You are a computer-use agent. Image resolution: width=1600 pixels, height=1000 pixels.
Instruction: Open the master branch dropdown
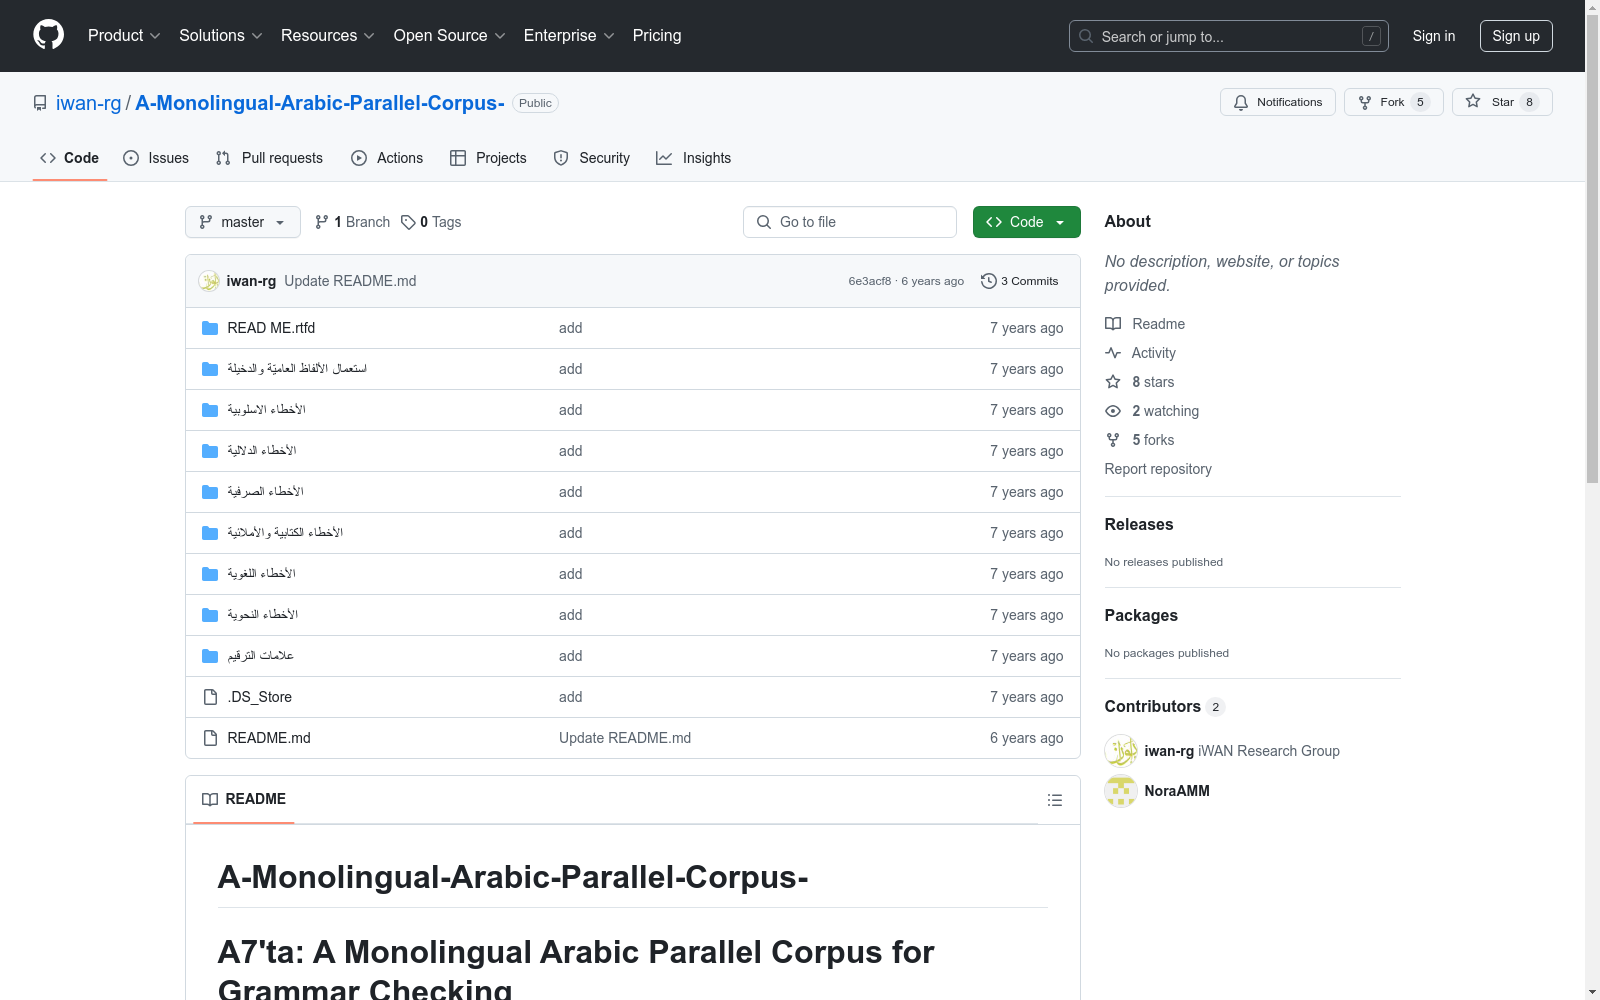tap(243, 222)
